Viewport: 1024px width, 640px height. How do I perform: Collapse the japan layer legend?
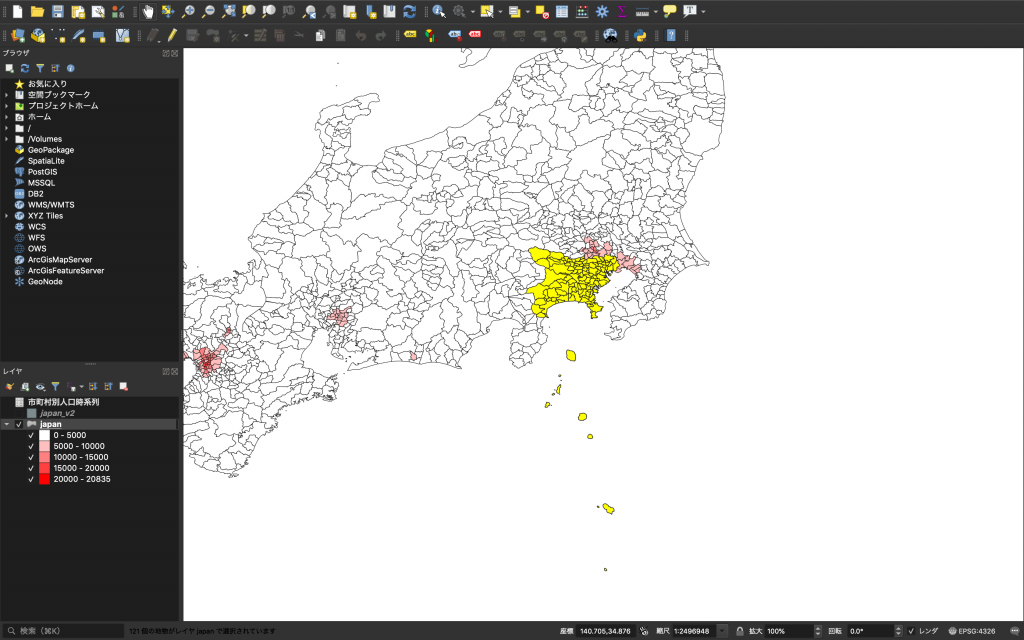[7, 424]
